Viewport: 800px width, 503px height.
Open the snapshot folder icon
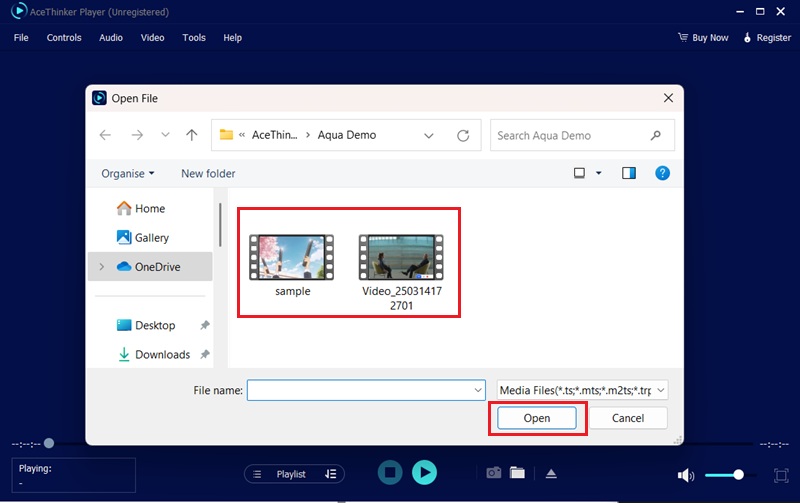pyautogui.click(x=517, y=473)
